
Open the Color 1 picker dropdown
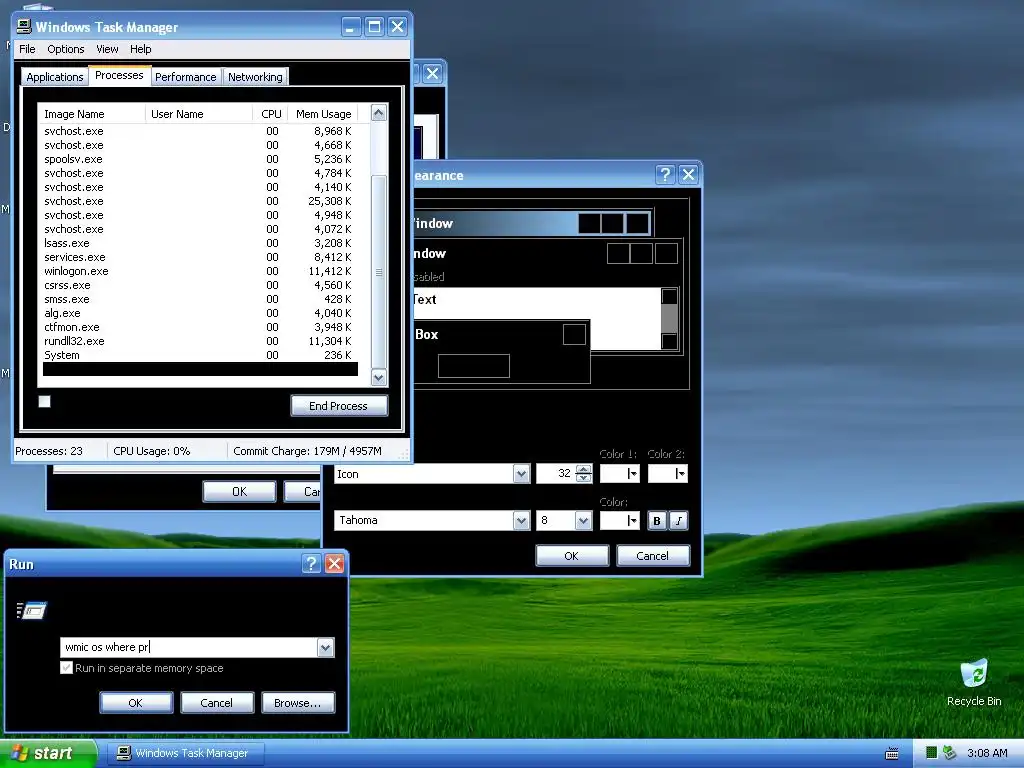pos(619,474)
